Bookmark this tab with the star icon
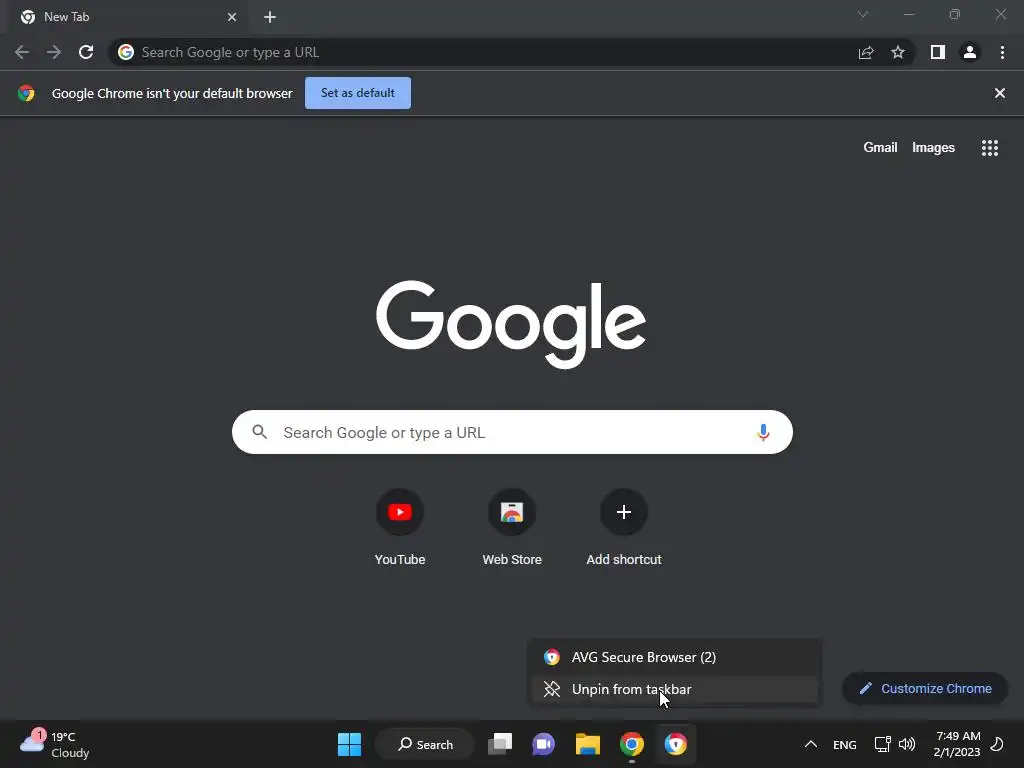 coord(898,52)
